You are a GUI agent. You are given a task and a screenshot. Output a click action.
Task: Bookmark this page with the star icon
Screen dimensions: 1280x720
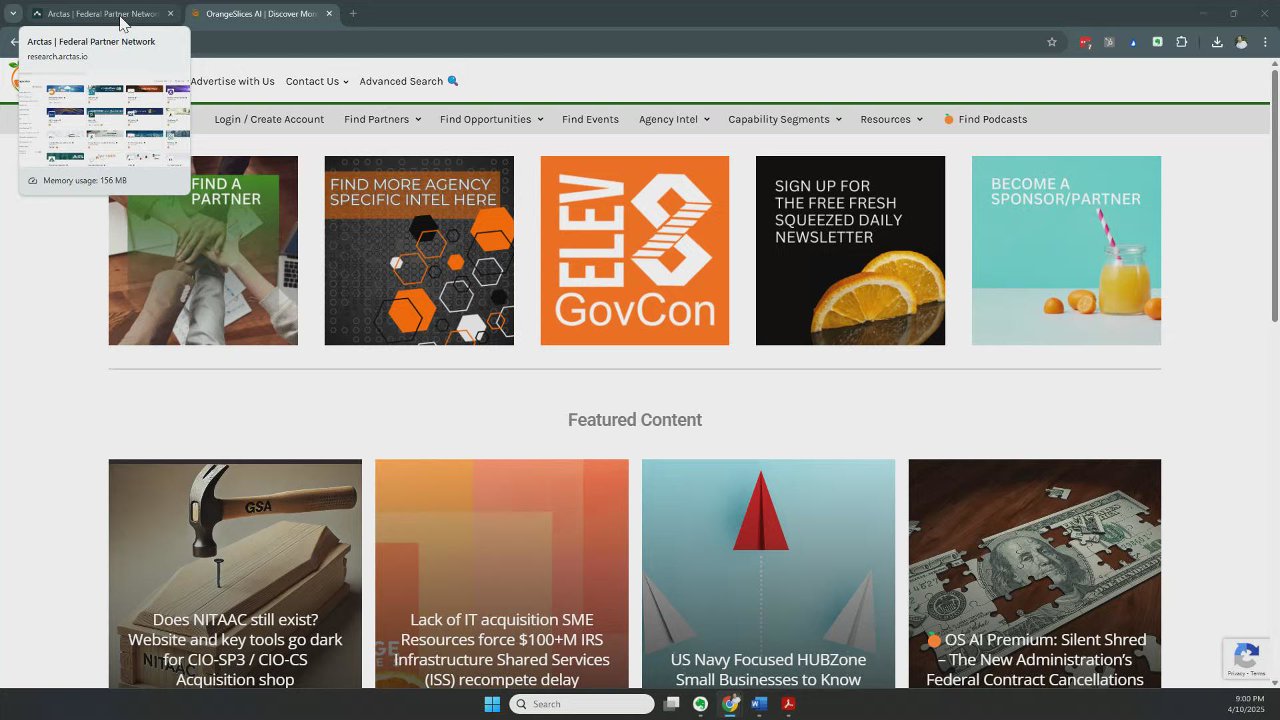click(1052, 42)
